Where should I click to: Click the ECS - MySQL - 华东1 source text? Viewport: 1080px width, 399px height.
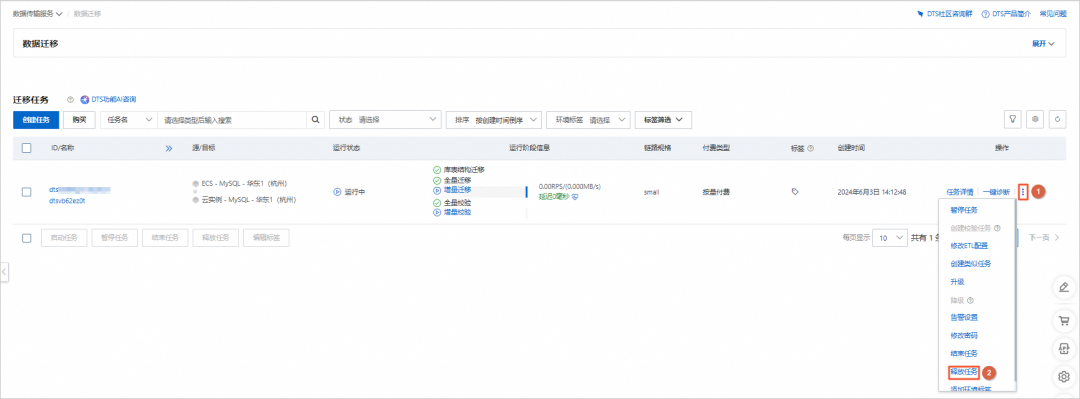coord(244,183)
